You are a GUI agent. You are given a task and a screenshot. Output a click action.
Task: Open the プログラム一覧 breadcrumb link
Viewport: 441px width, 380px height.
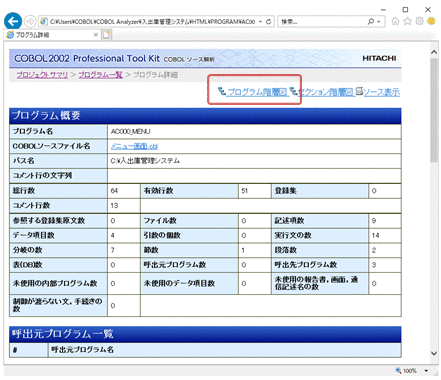click(x=101, y=75)
